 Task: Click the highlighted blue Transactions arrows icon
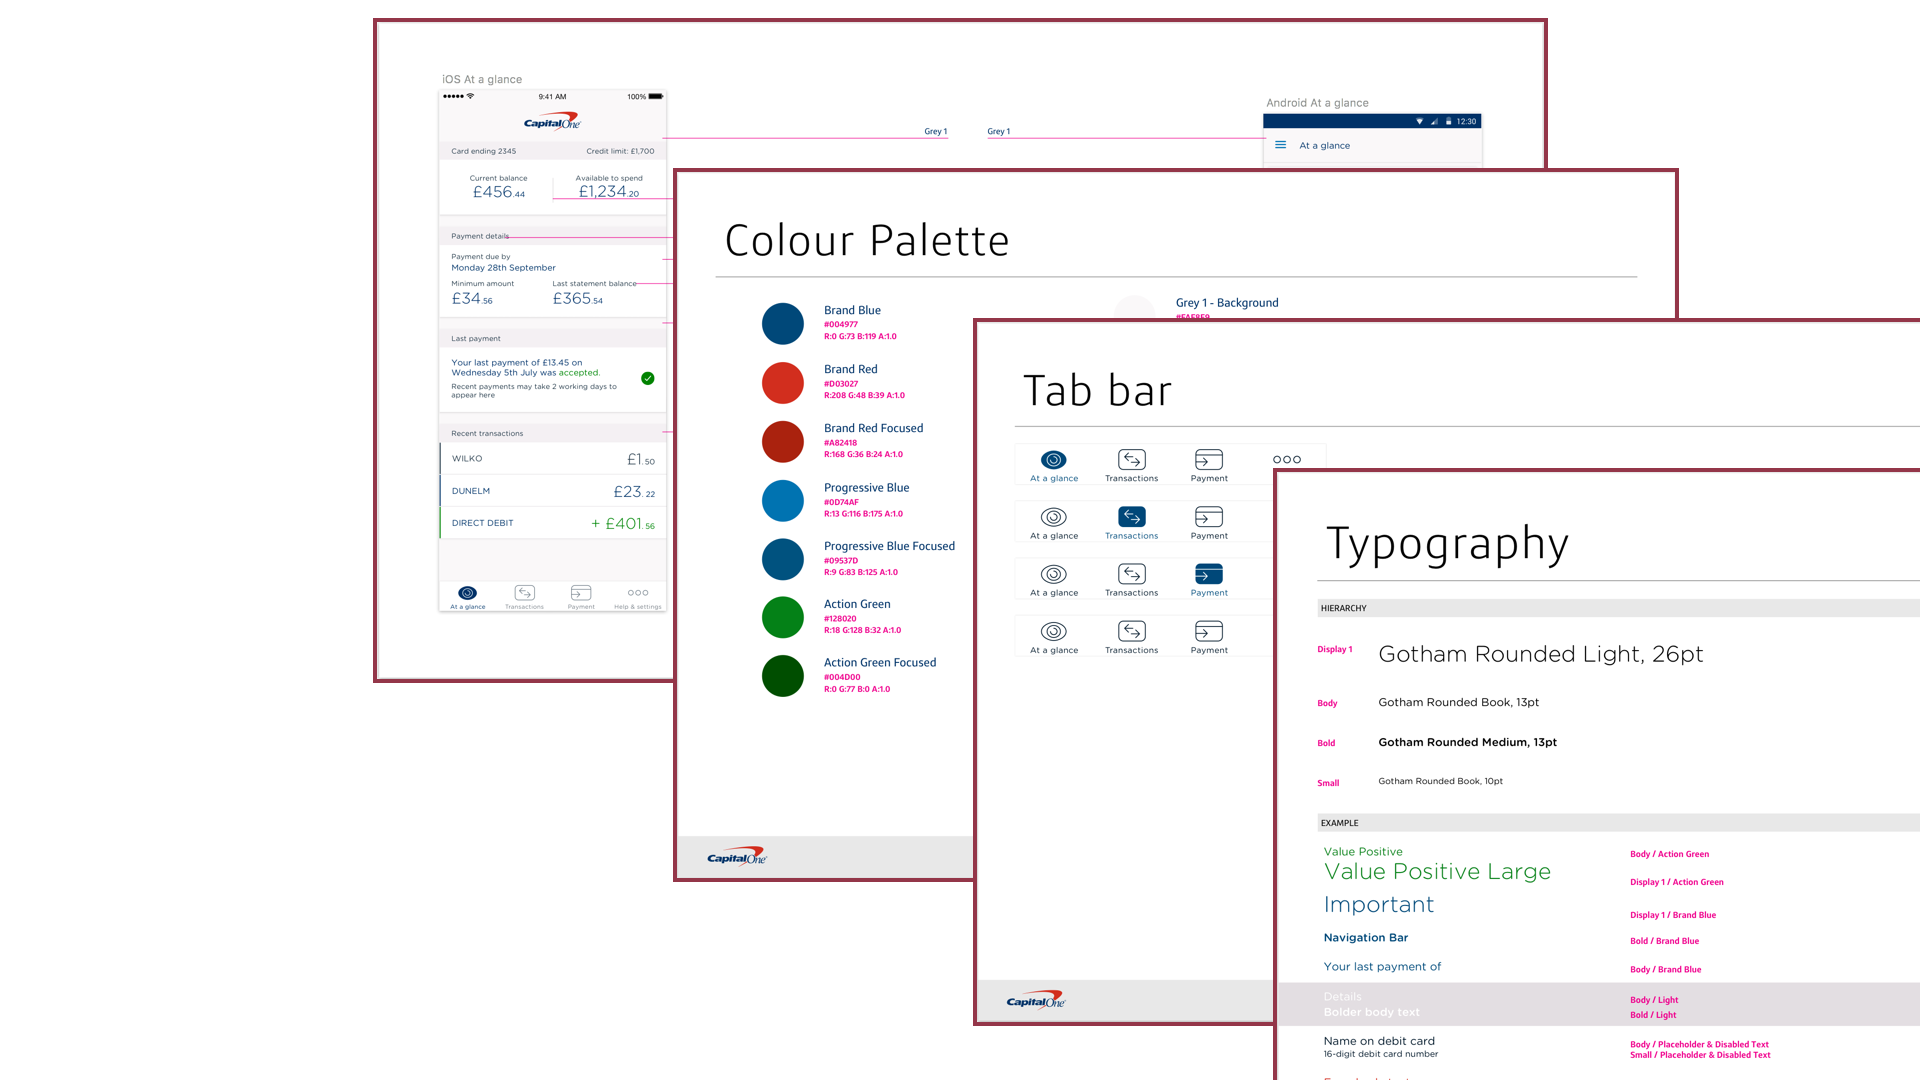click(1131, 517)
